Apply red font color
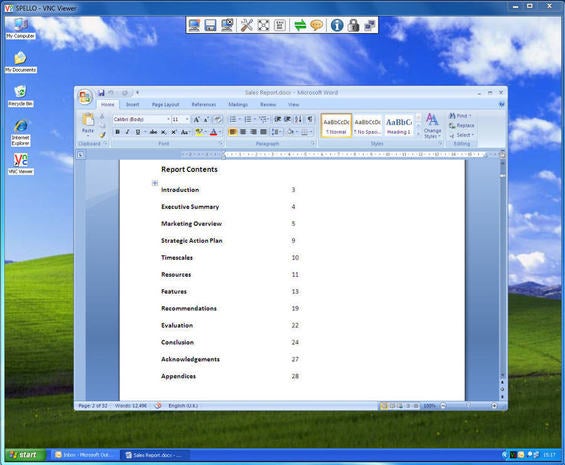 pos(214,132)
